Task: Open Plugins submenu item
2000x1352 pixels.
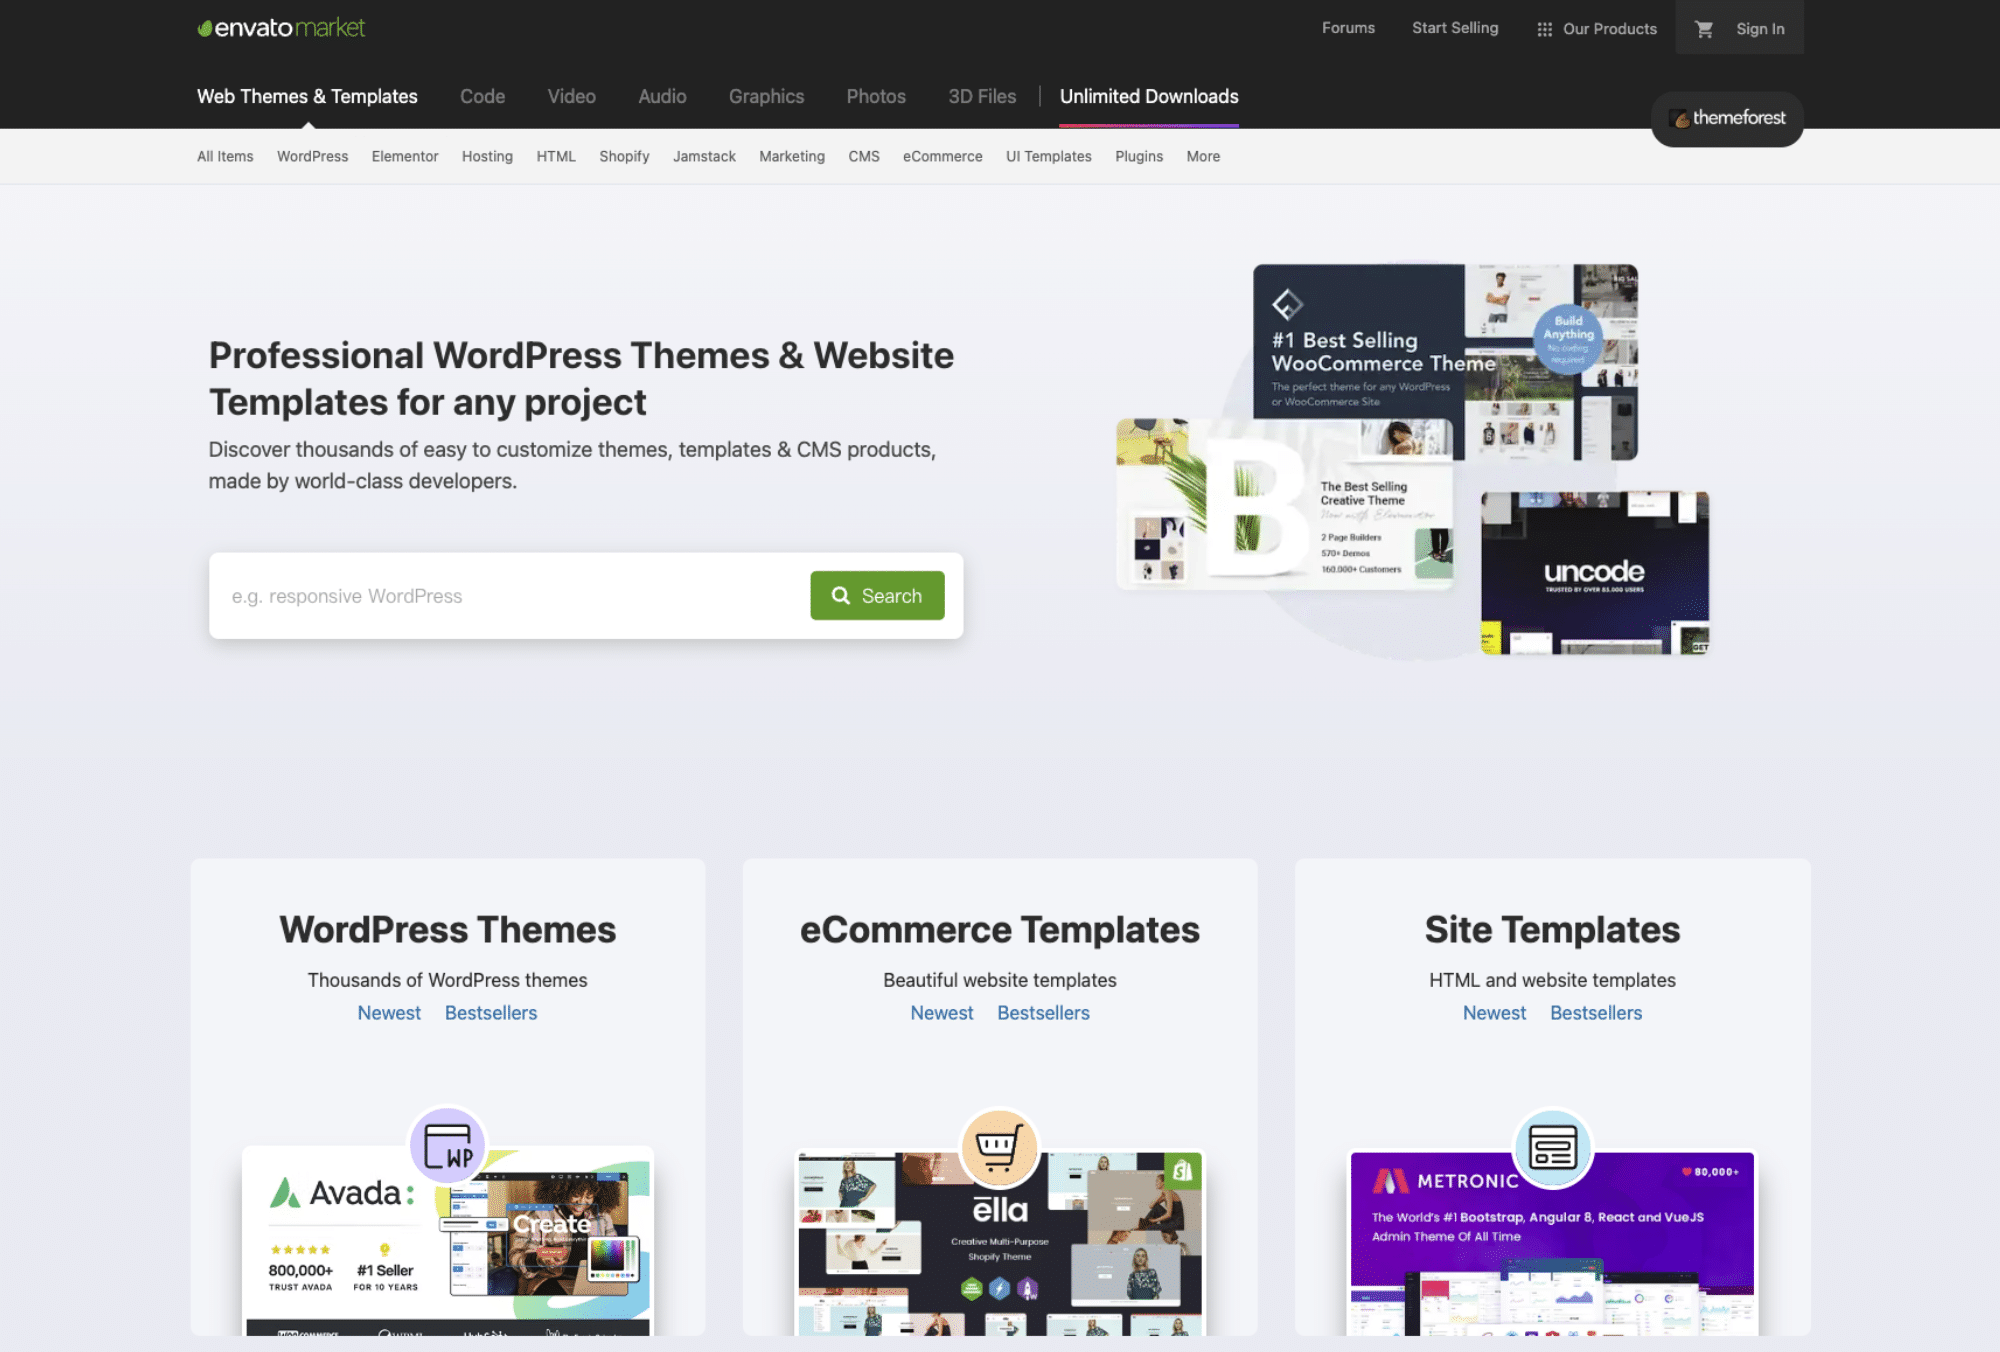Action: point(1139,156)
